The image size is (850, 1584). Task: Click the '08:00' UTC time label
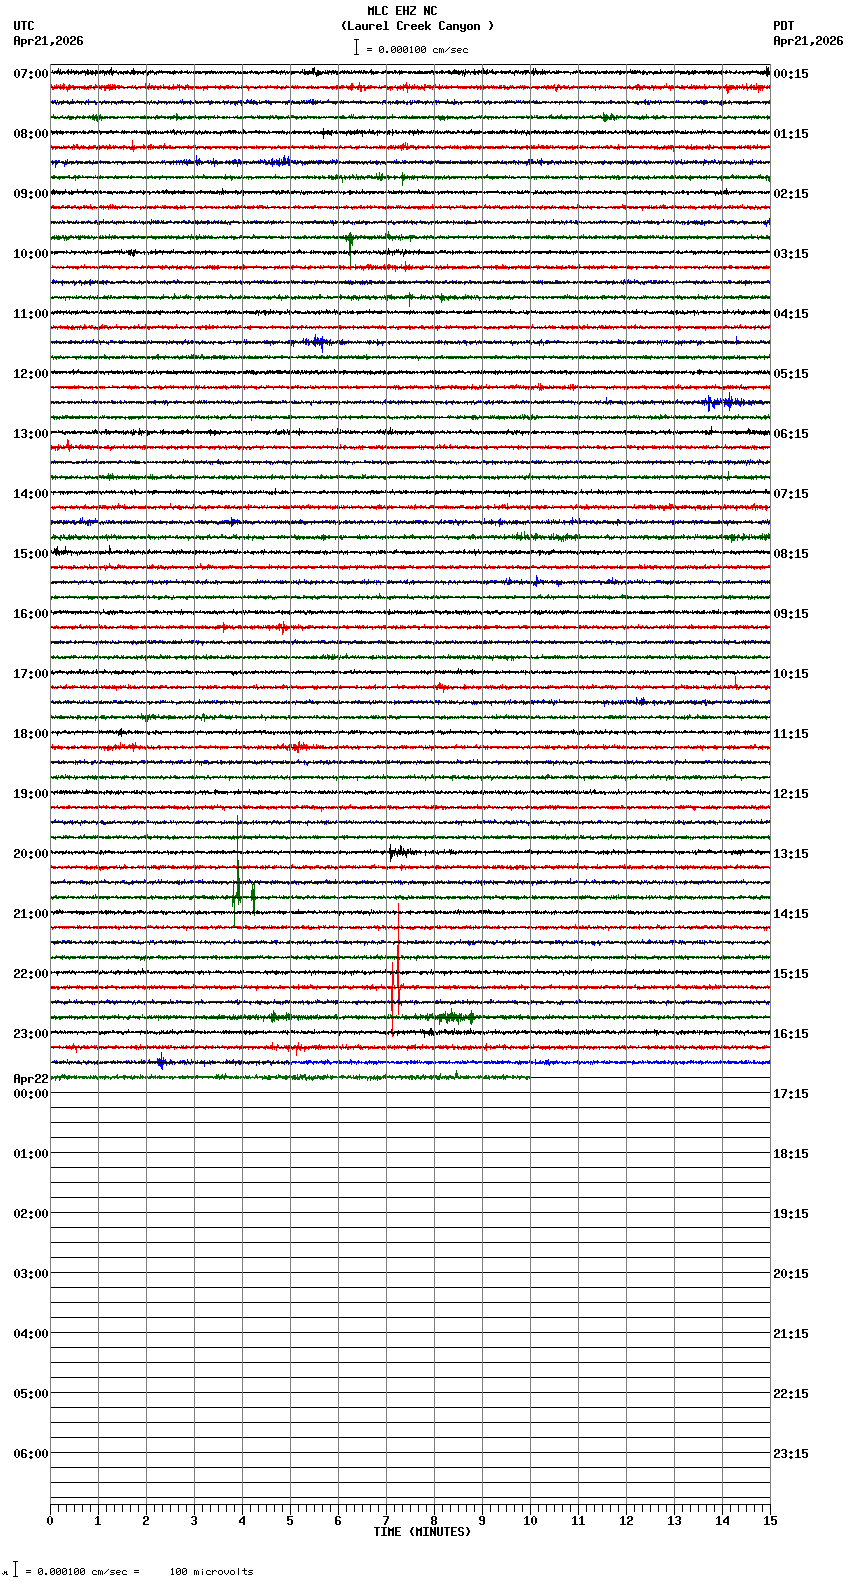tap(30, 134)
